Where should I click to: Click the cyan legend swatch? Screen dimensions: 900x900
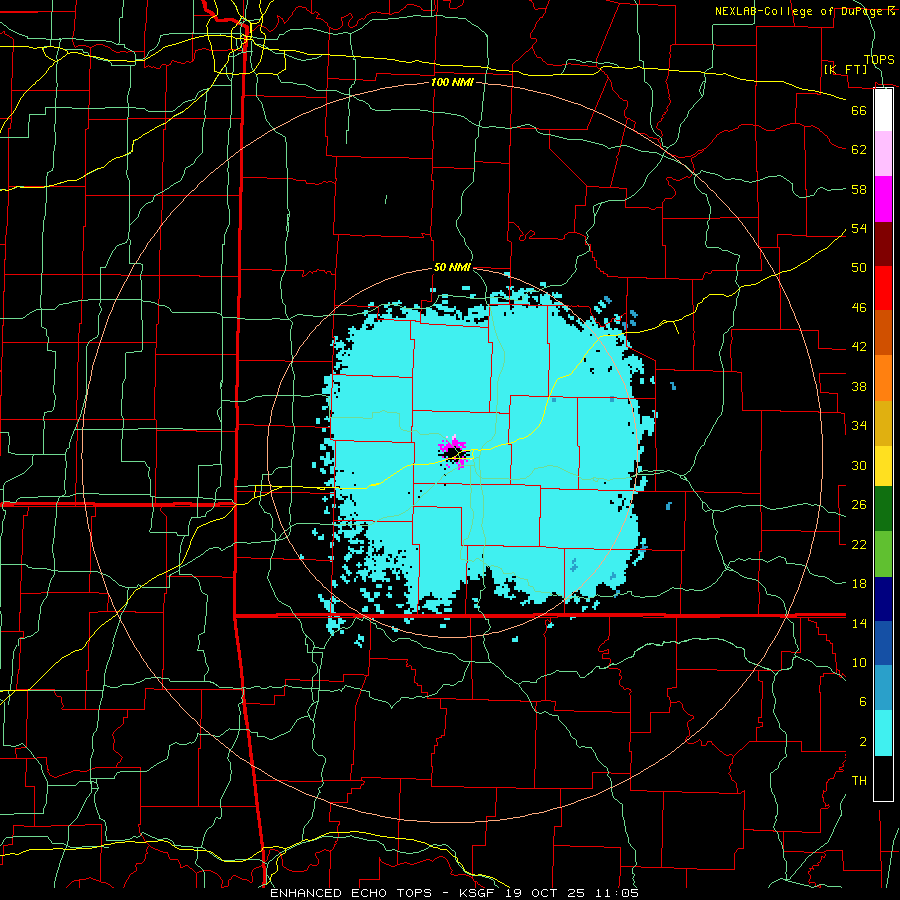pyautogui.click(x=883, y=733)
